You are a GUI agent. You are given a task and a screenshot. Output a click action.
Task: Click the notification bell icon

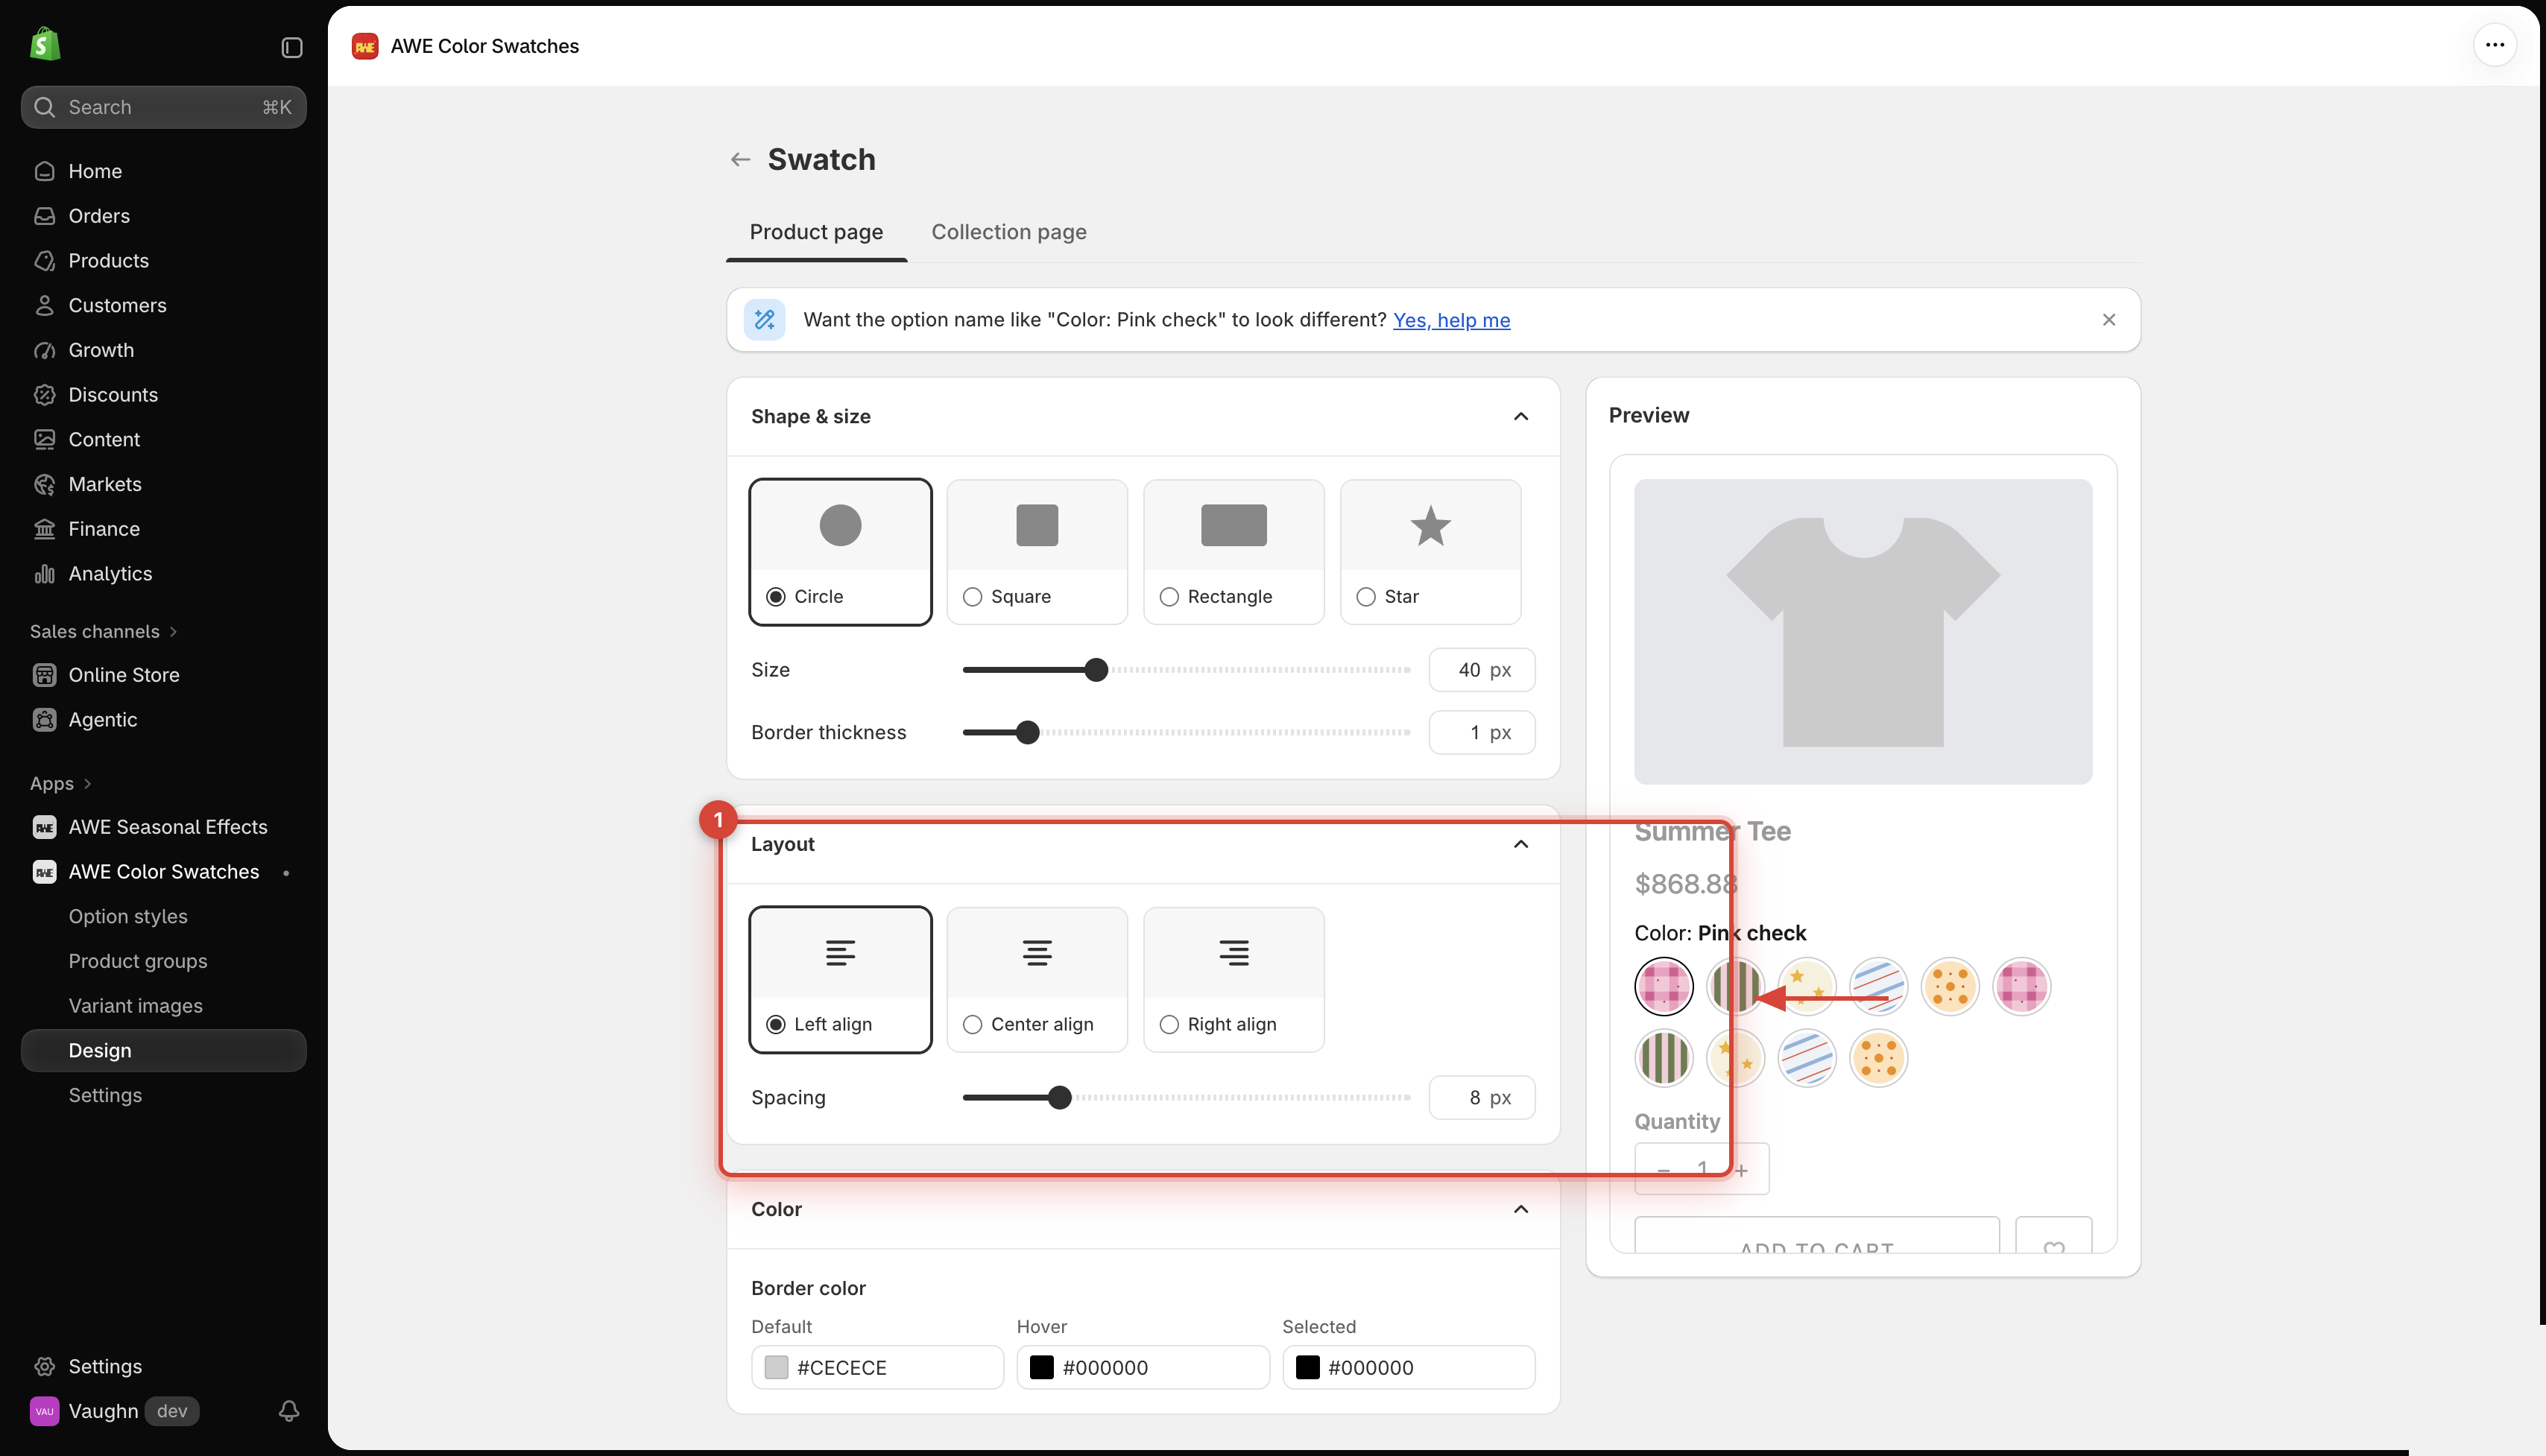pos(289,1410)
